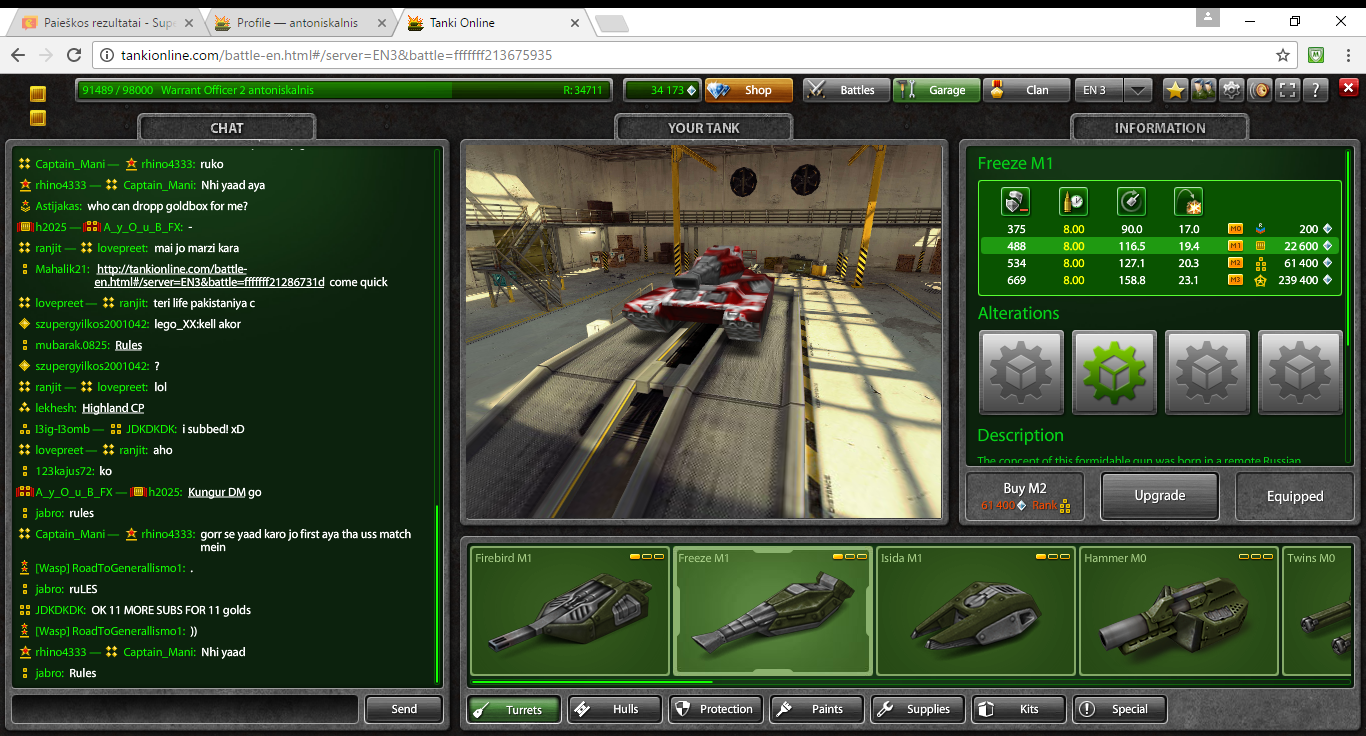Select the Freeze M1 turret card

point(773,611)
